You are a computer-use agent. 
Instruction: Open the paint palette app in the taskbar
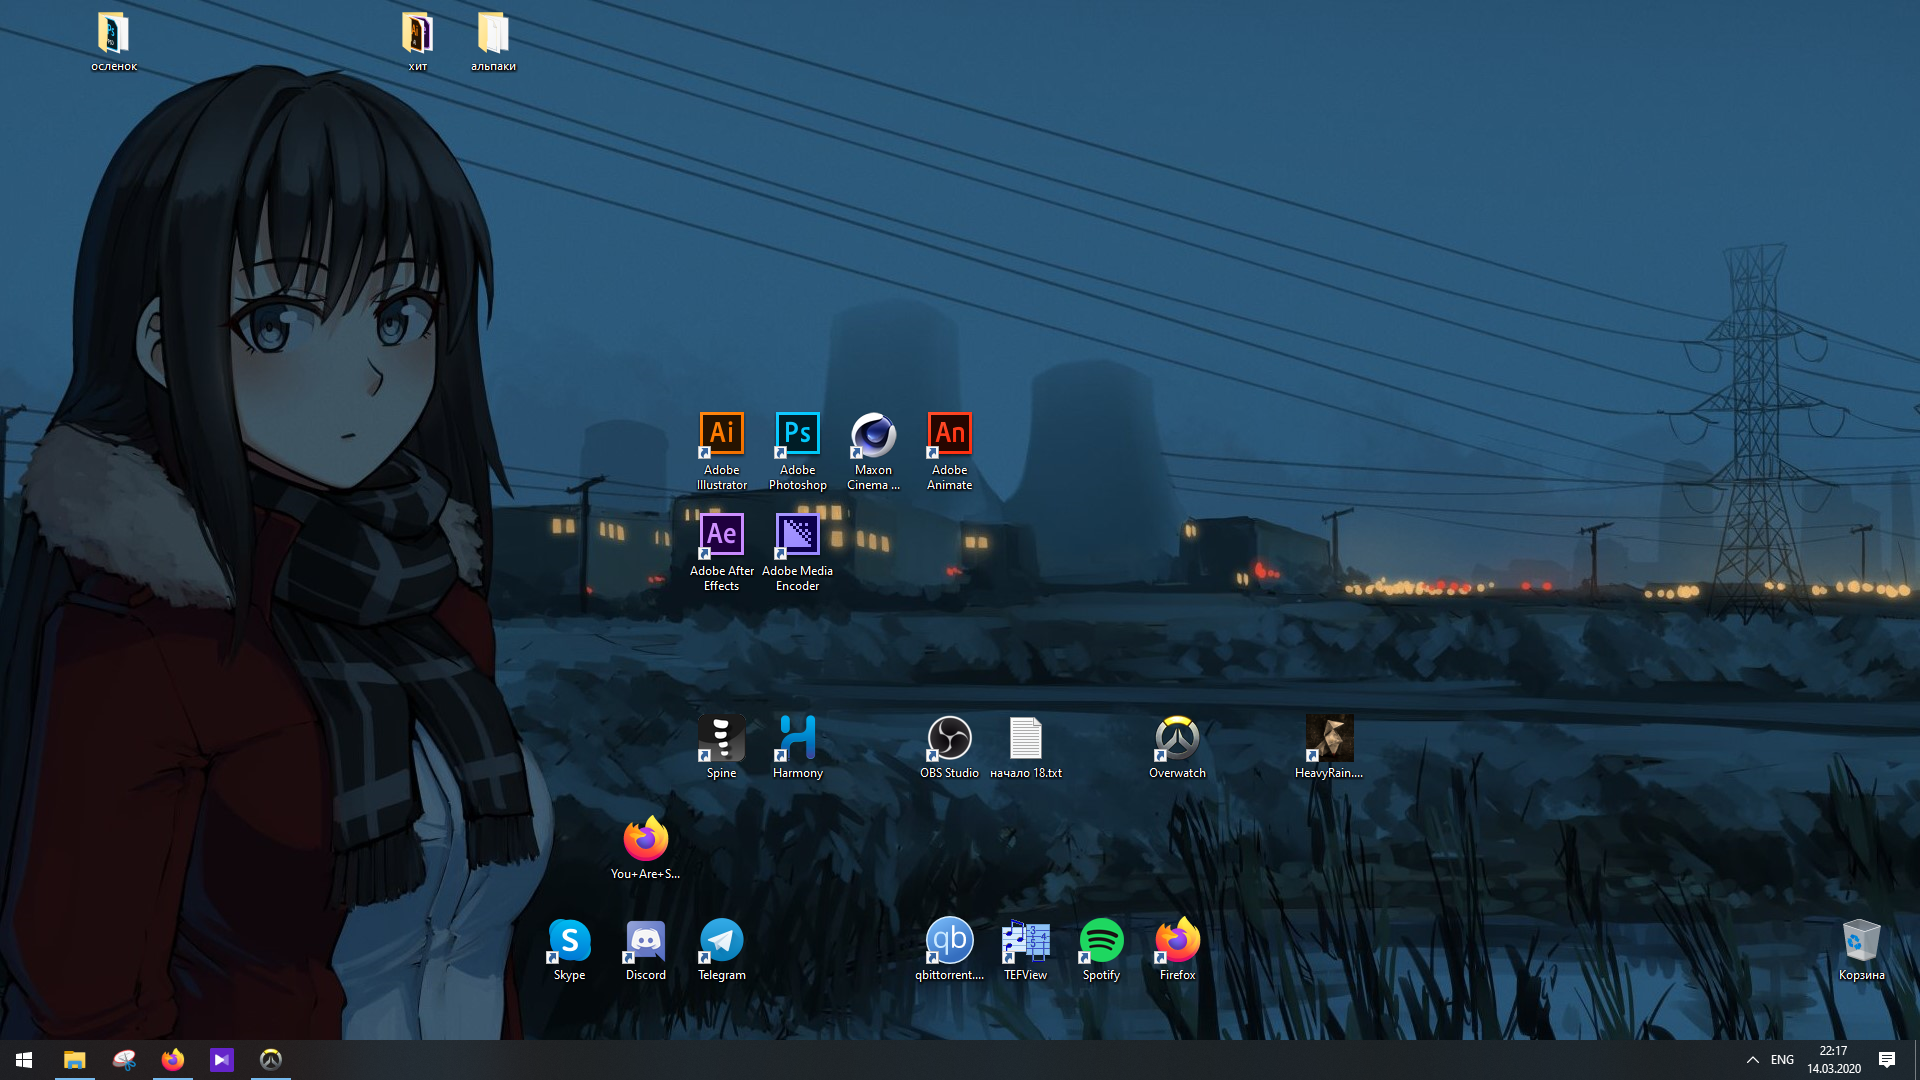pyautogui.click(x=123, y=1060)
